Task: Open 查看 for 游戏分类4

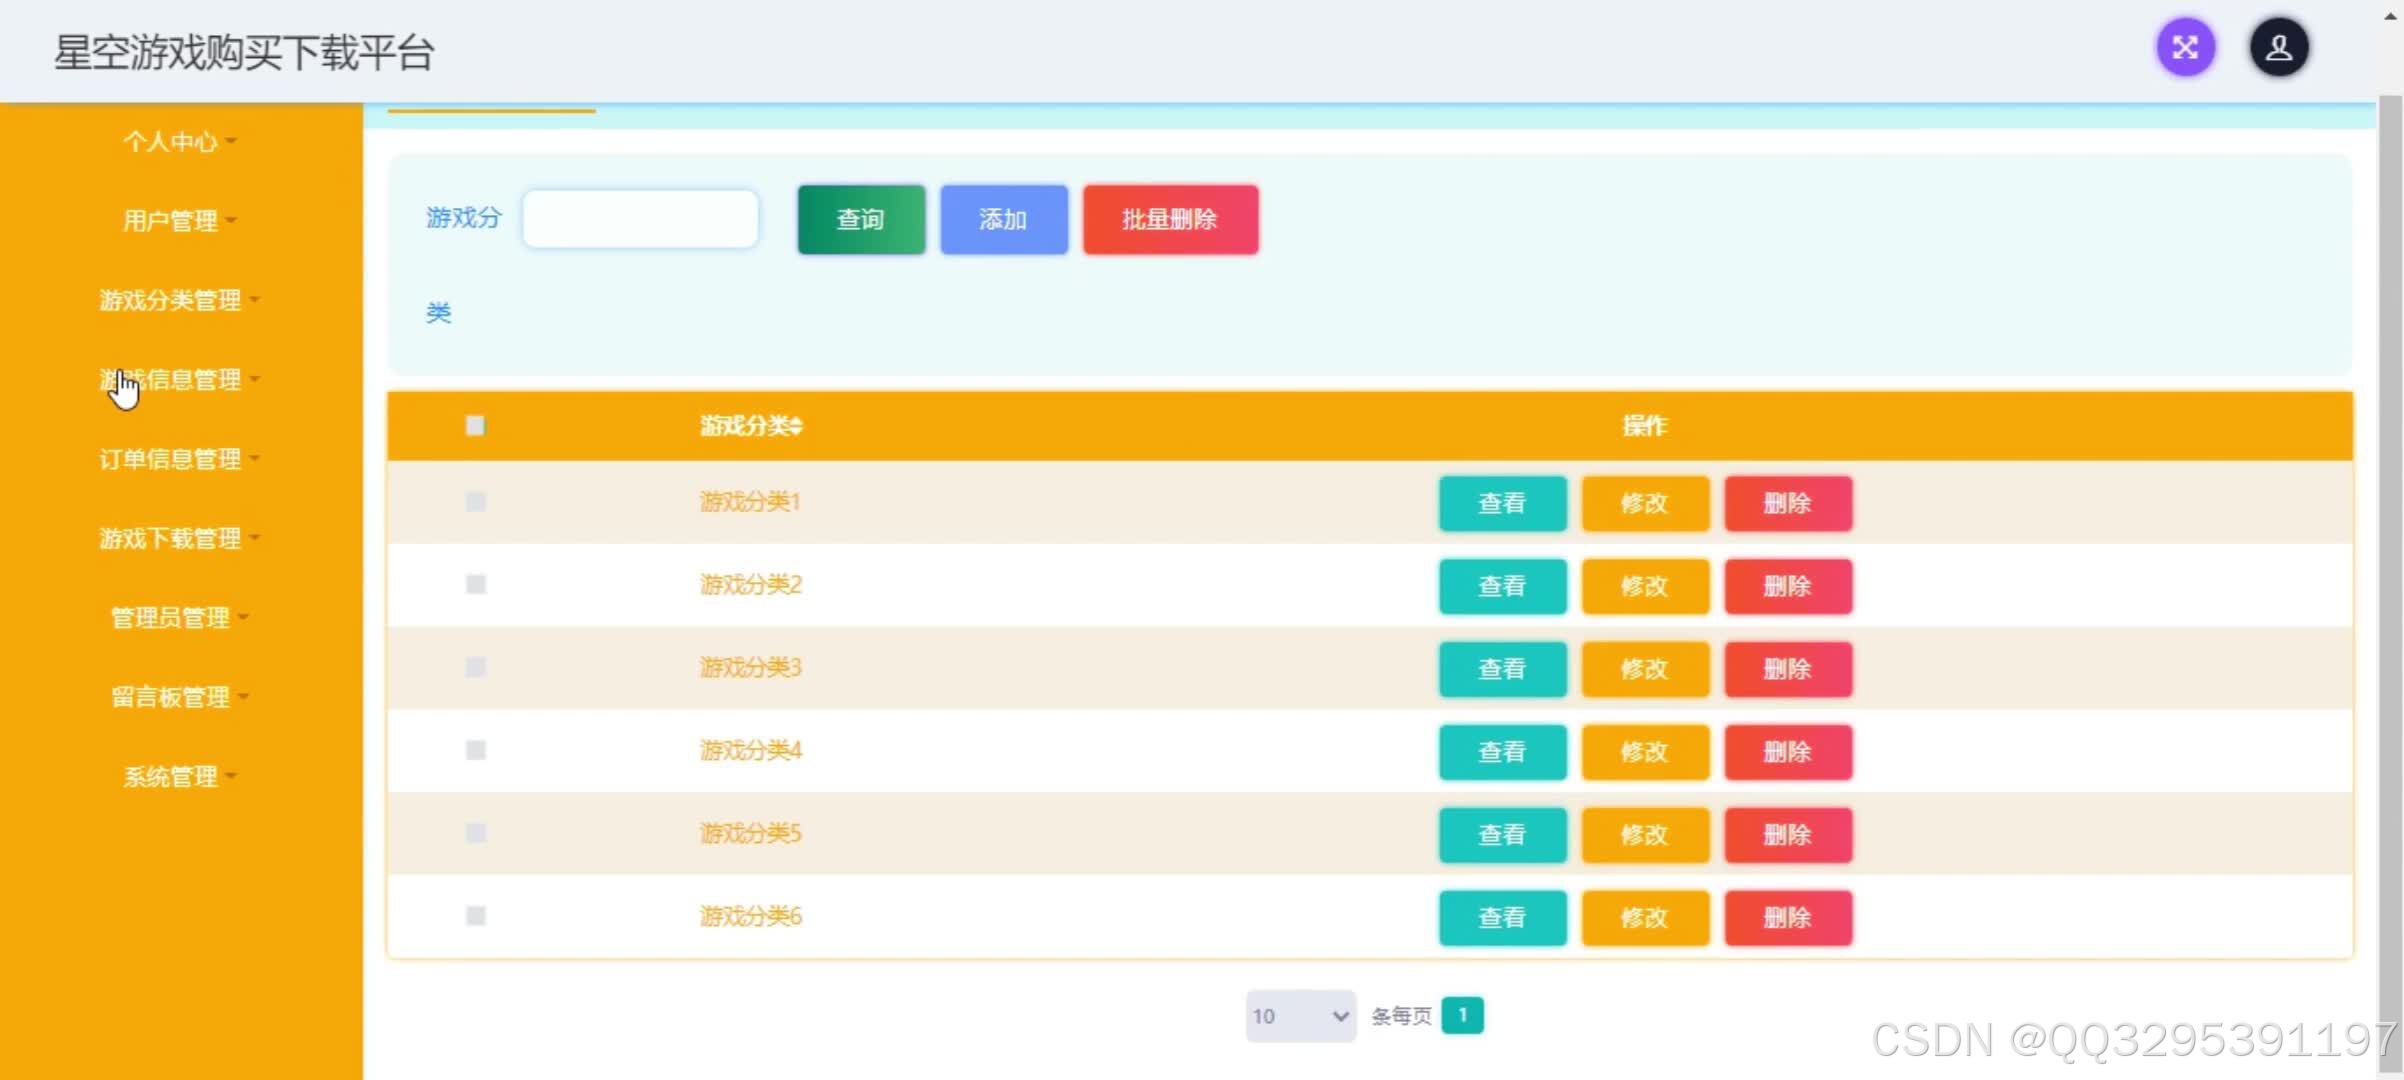Action: pyautogui.click(x=1503, y=752)
